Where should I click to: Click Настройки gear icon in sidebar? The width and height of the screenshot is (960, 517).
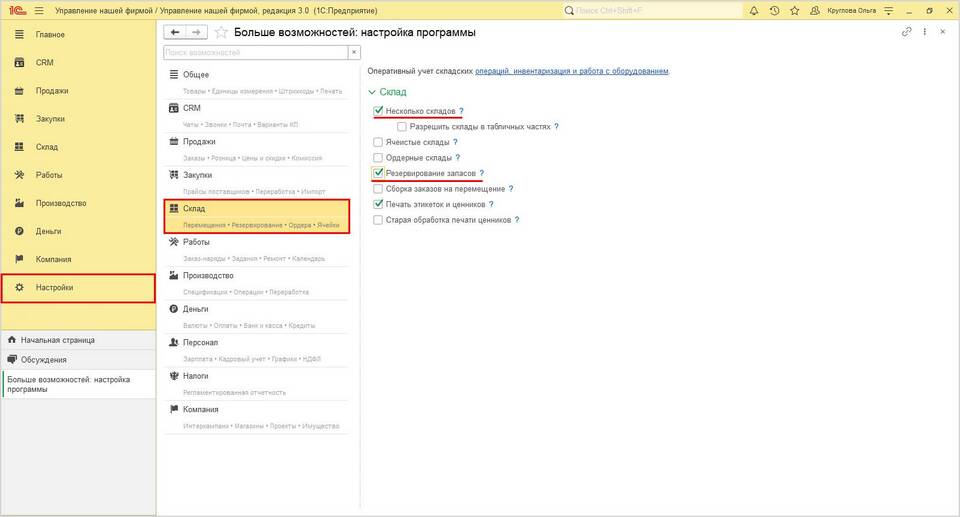click(20, 287)
